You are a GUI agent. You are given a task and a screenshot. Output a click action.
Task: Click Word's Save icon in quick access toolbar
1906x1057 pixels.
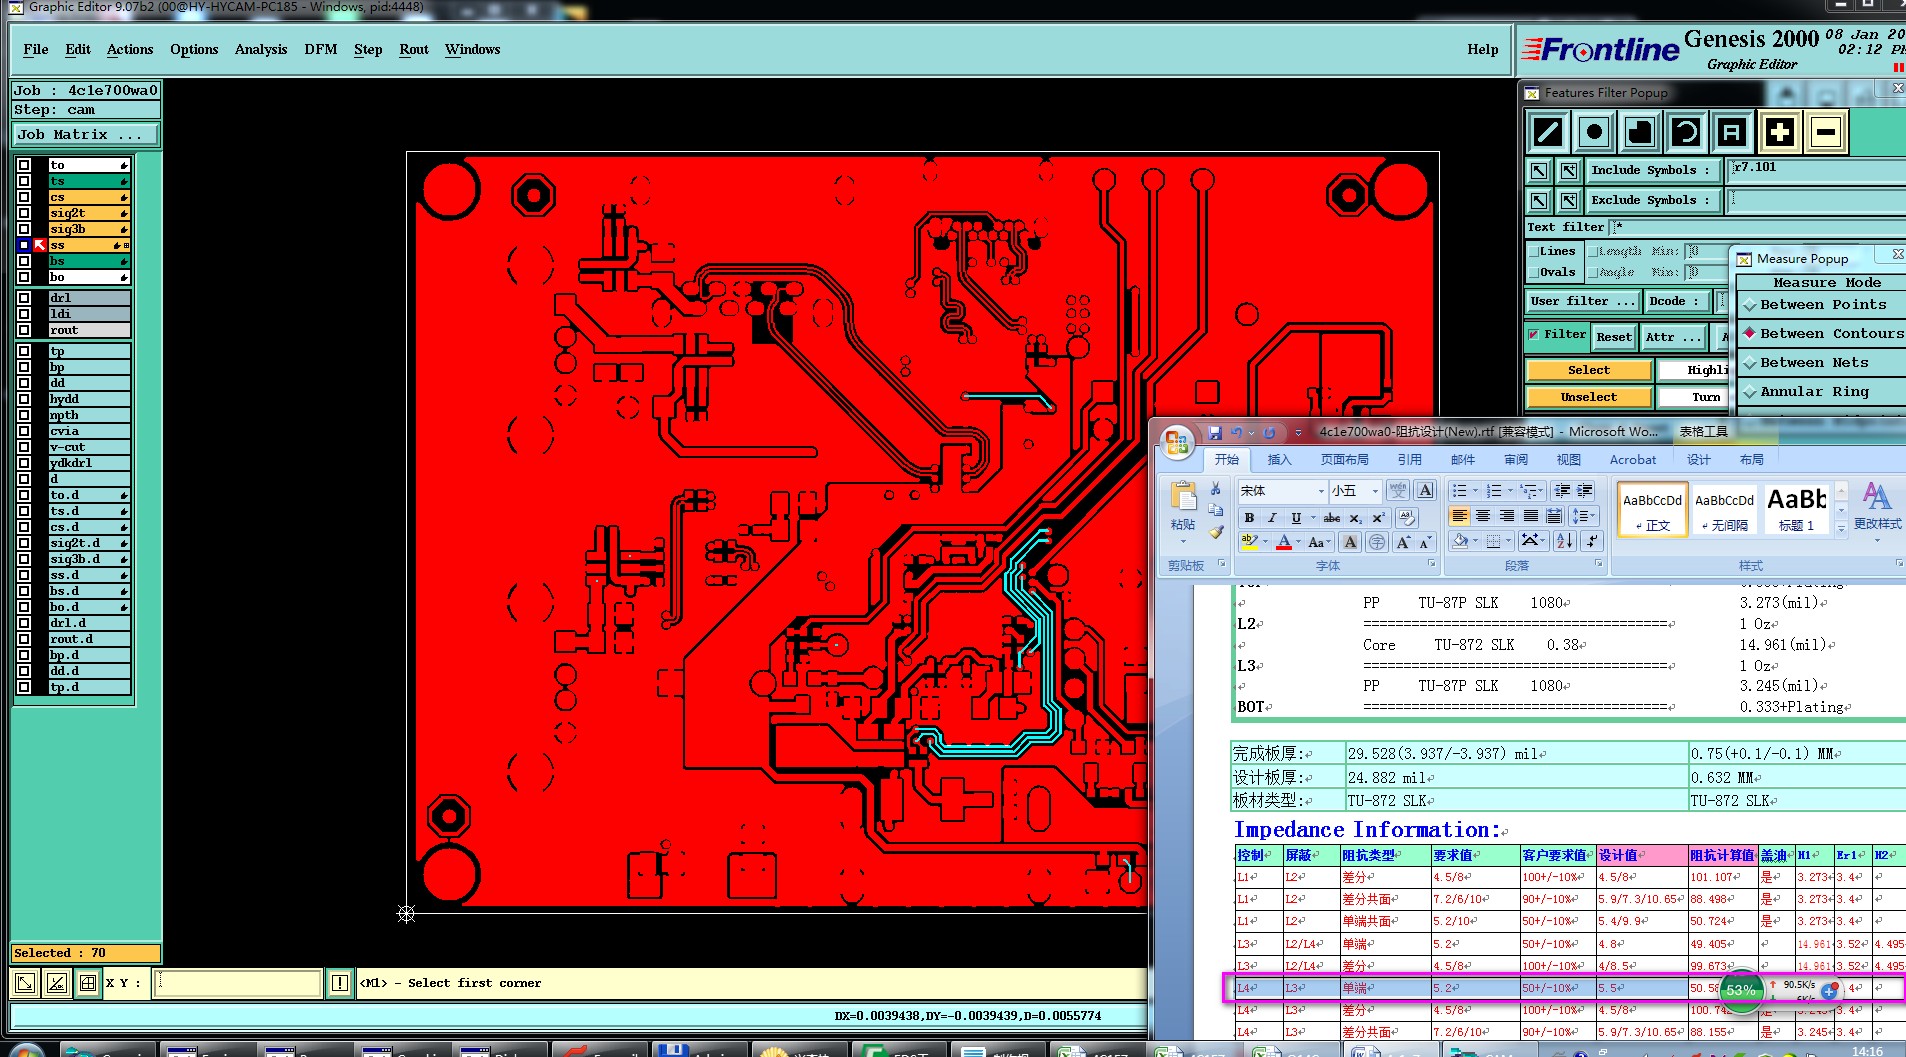(1215, 432)
